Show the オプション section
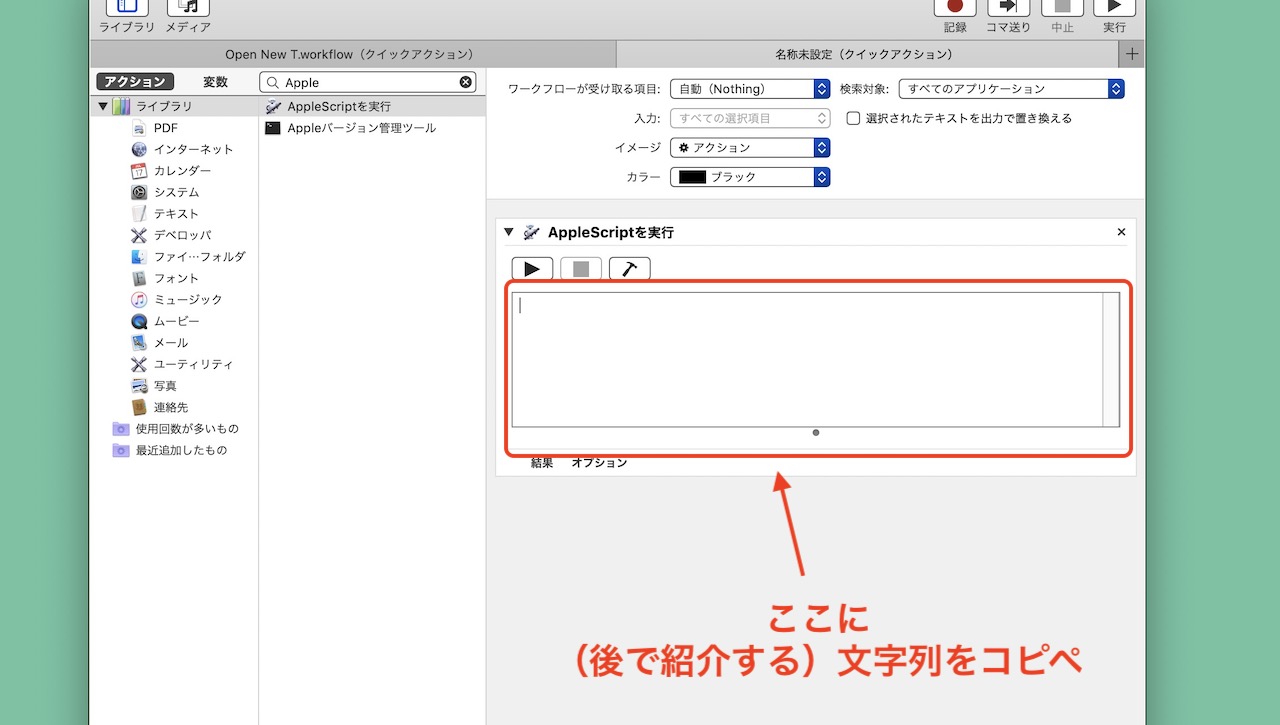Image resolution: width=1280 pixels, height=725 pixels. [x=599, y=463]
